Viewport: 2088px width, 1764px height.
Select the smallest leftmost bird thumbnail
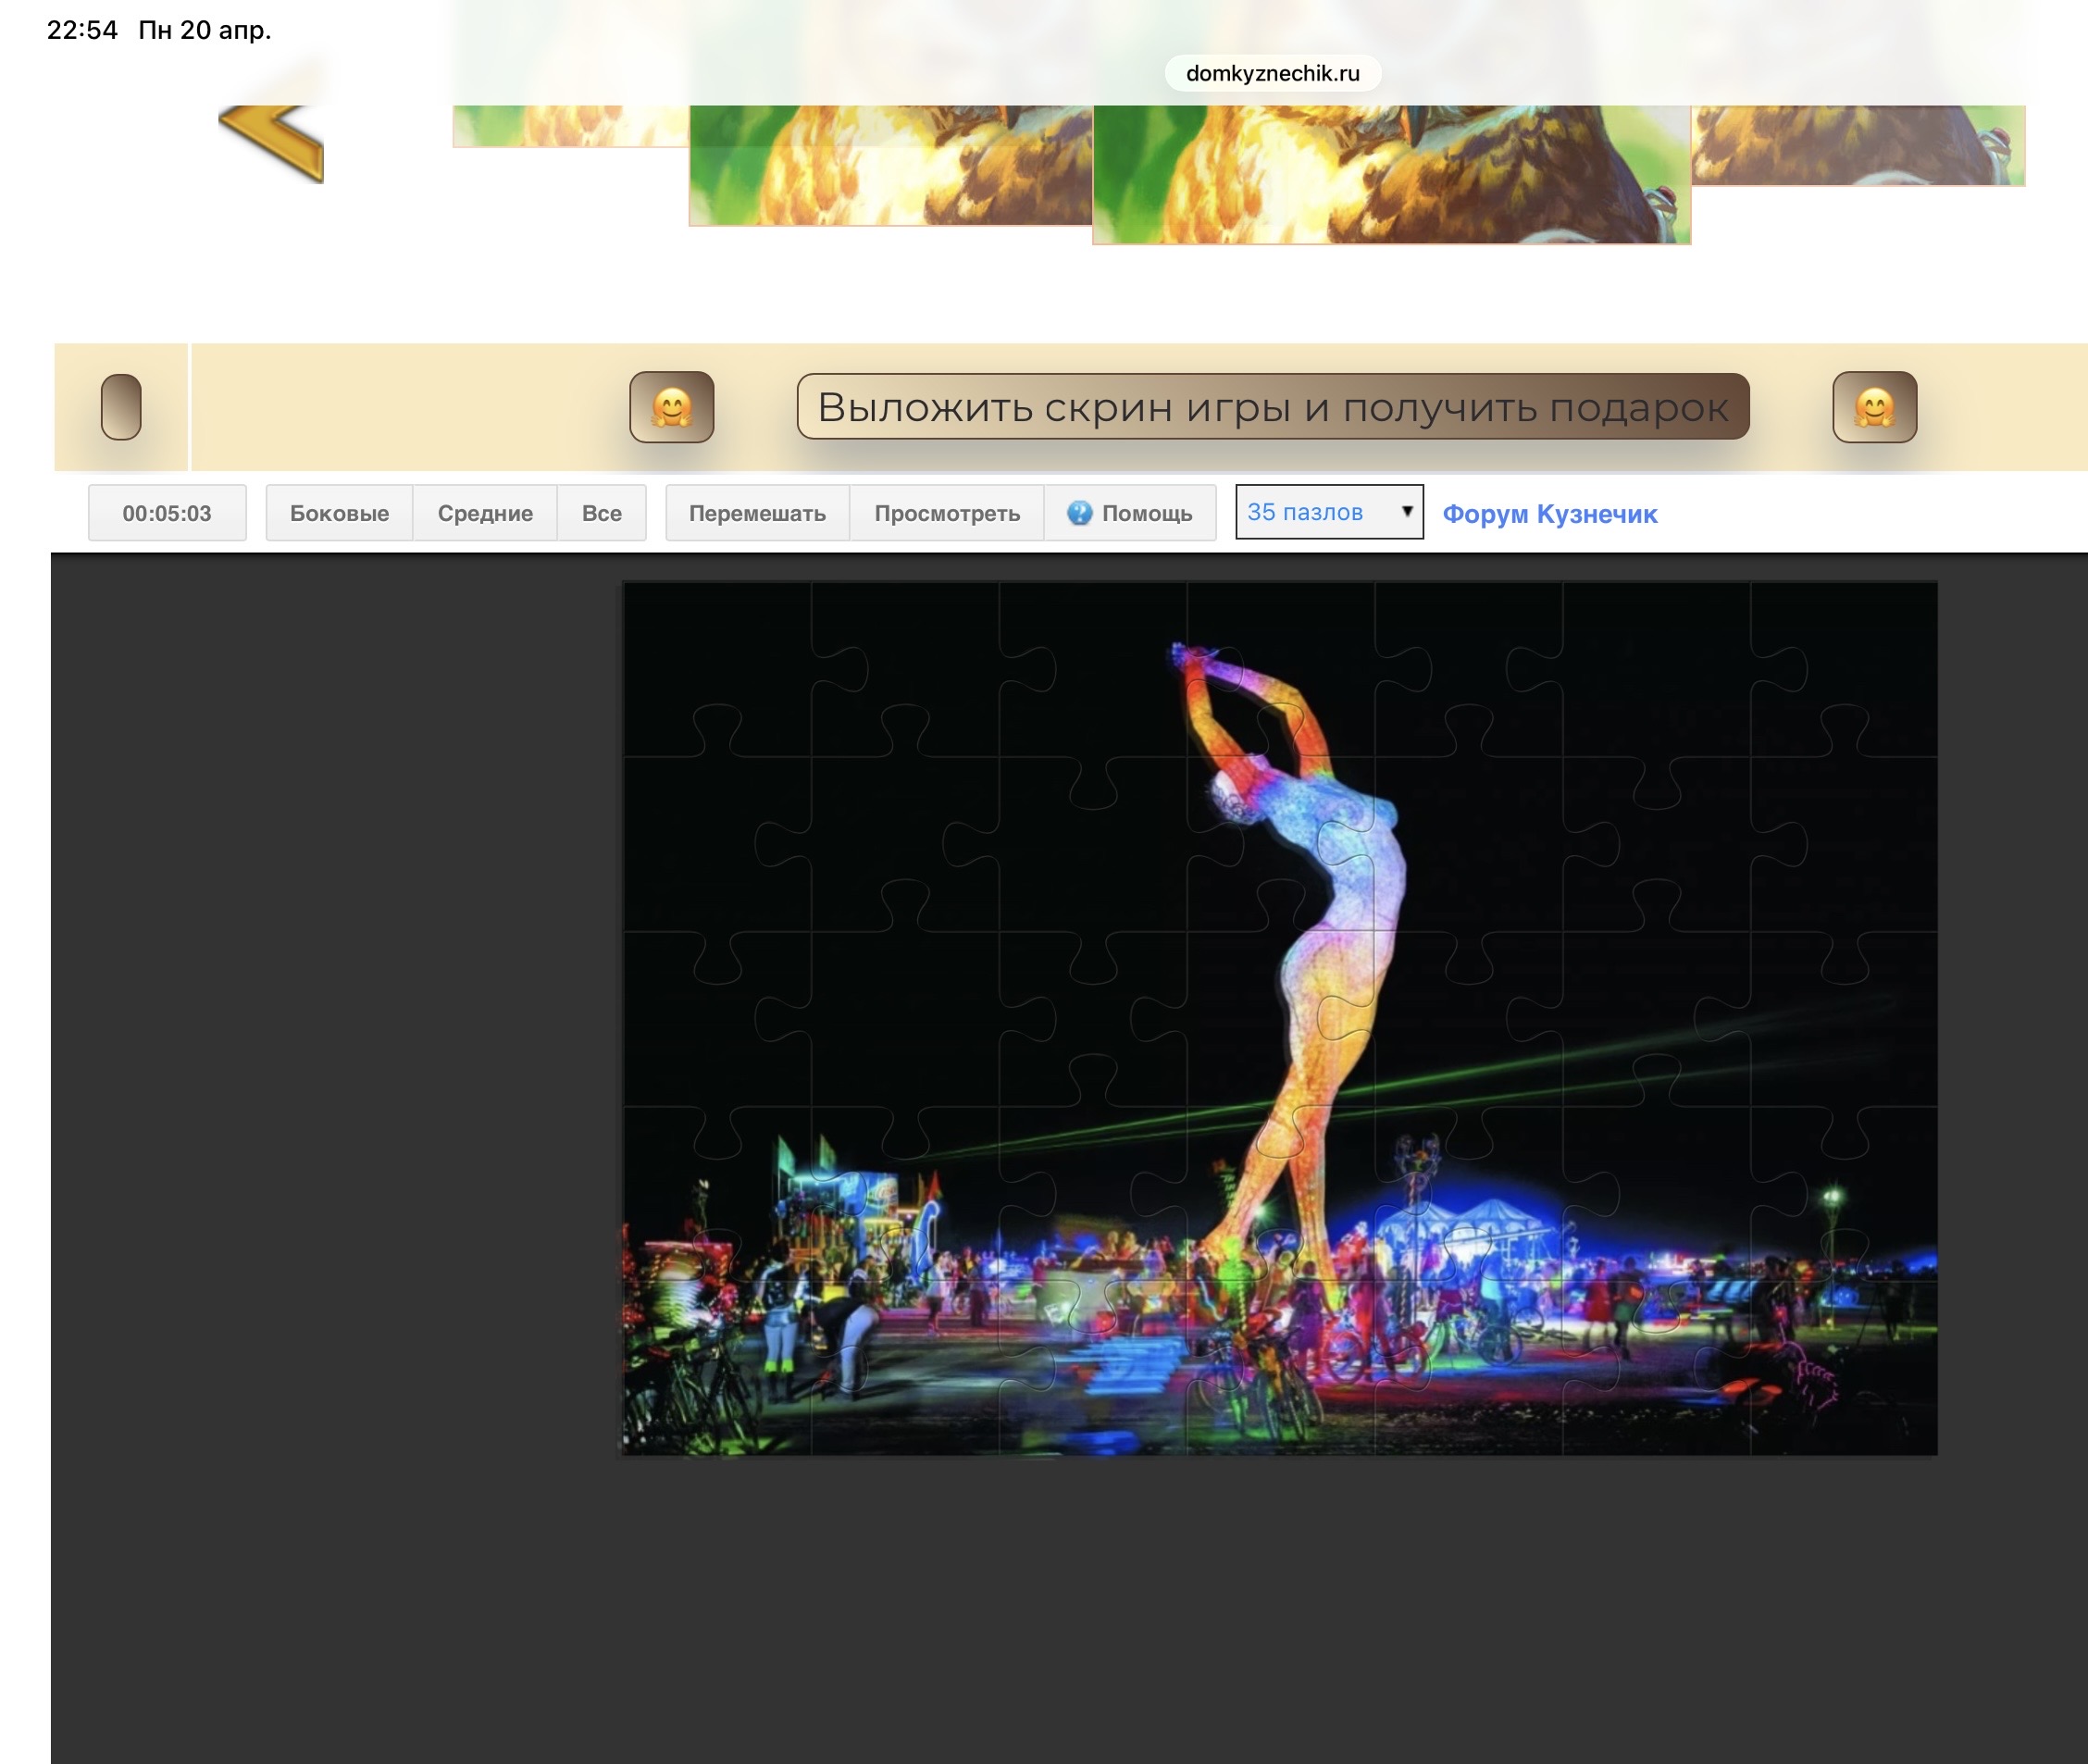570,125
